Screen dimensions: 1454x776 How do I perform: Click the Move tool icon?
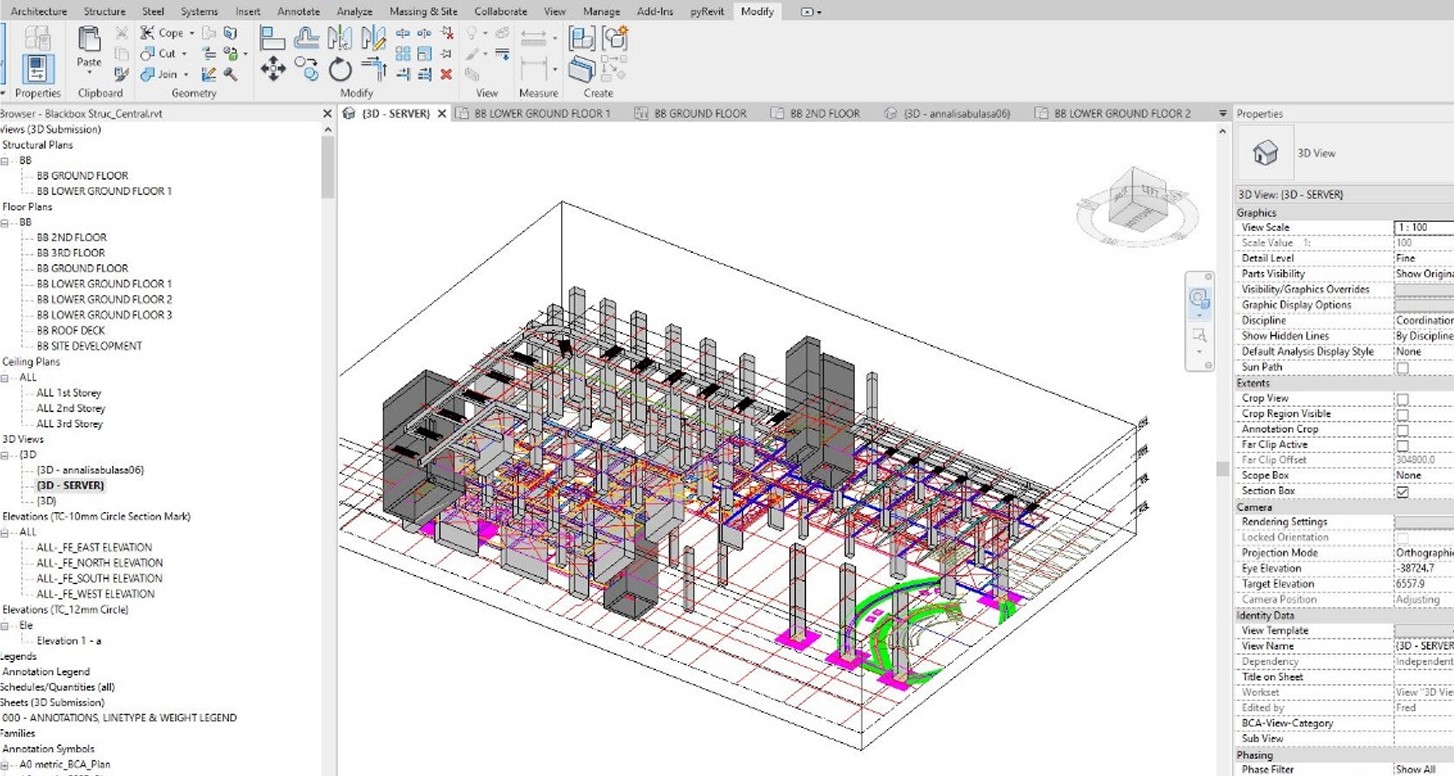(273, 68)
